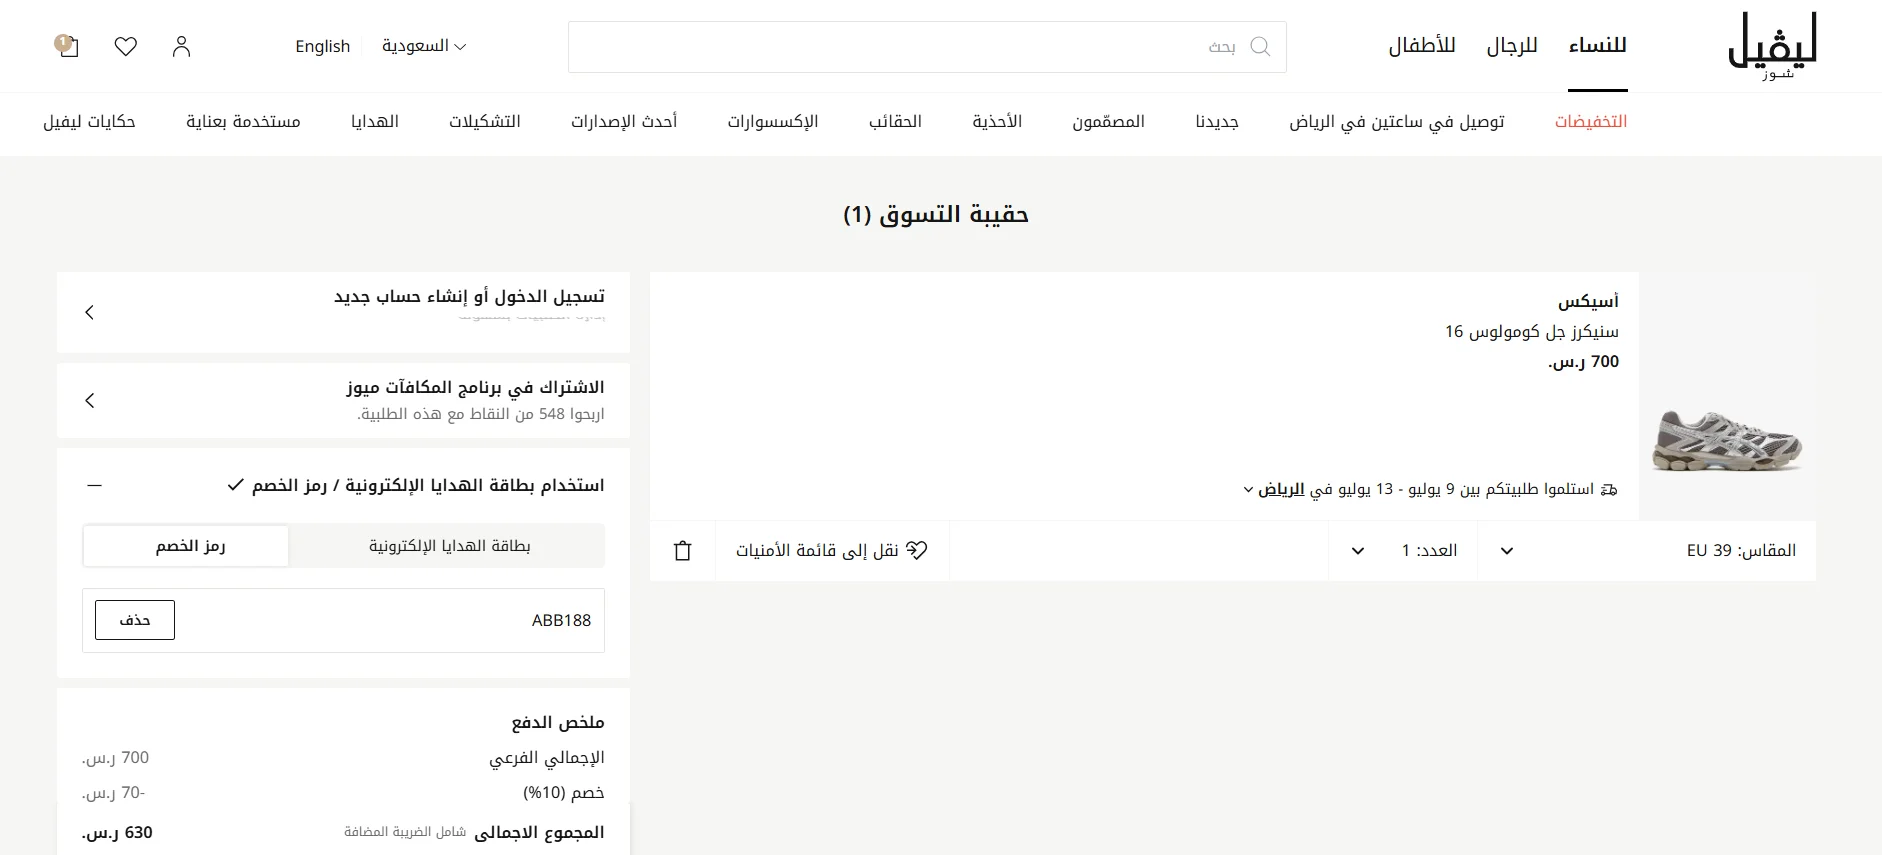This screenshot has height=855, width=1882.
Task: Click the 700 ر.س product price
Action: tap(1583, 361)
